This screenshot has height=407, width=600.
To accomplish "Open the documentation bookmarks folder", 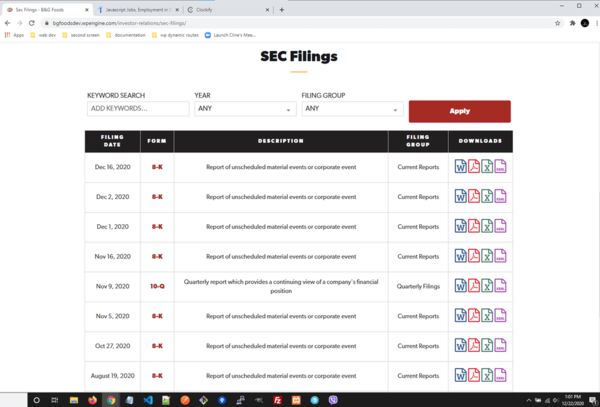I will click(126, 35).
